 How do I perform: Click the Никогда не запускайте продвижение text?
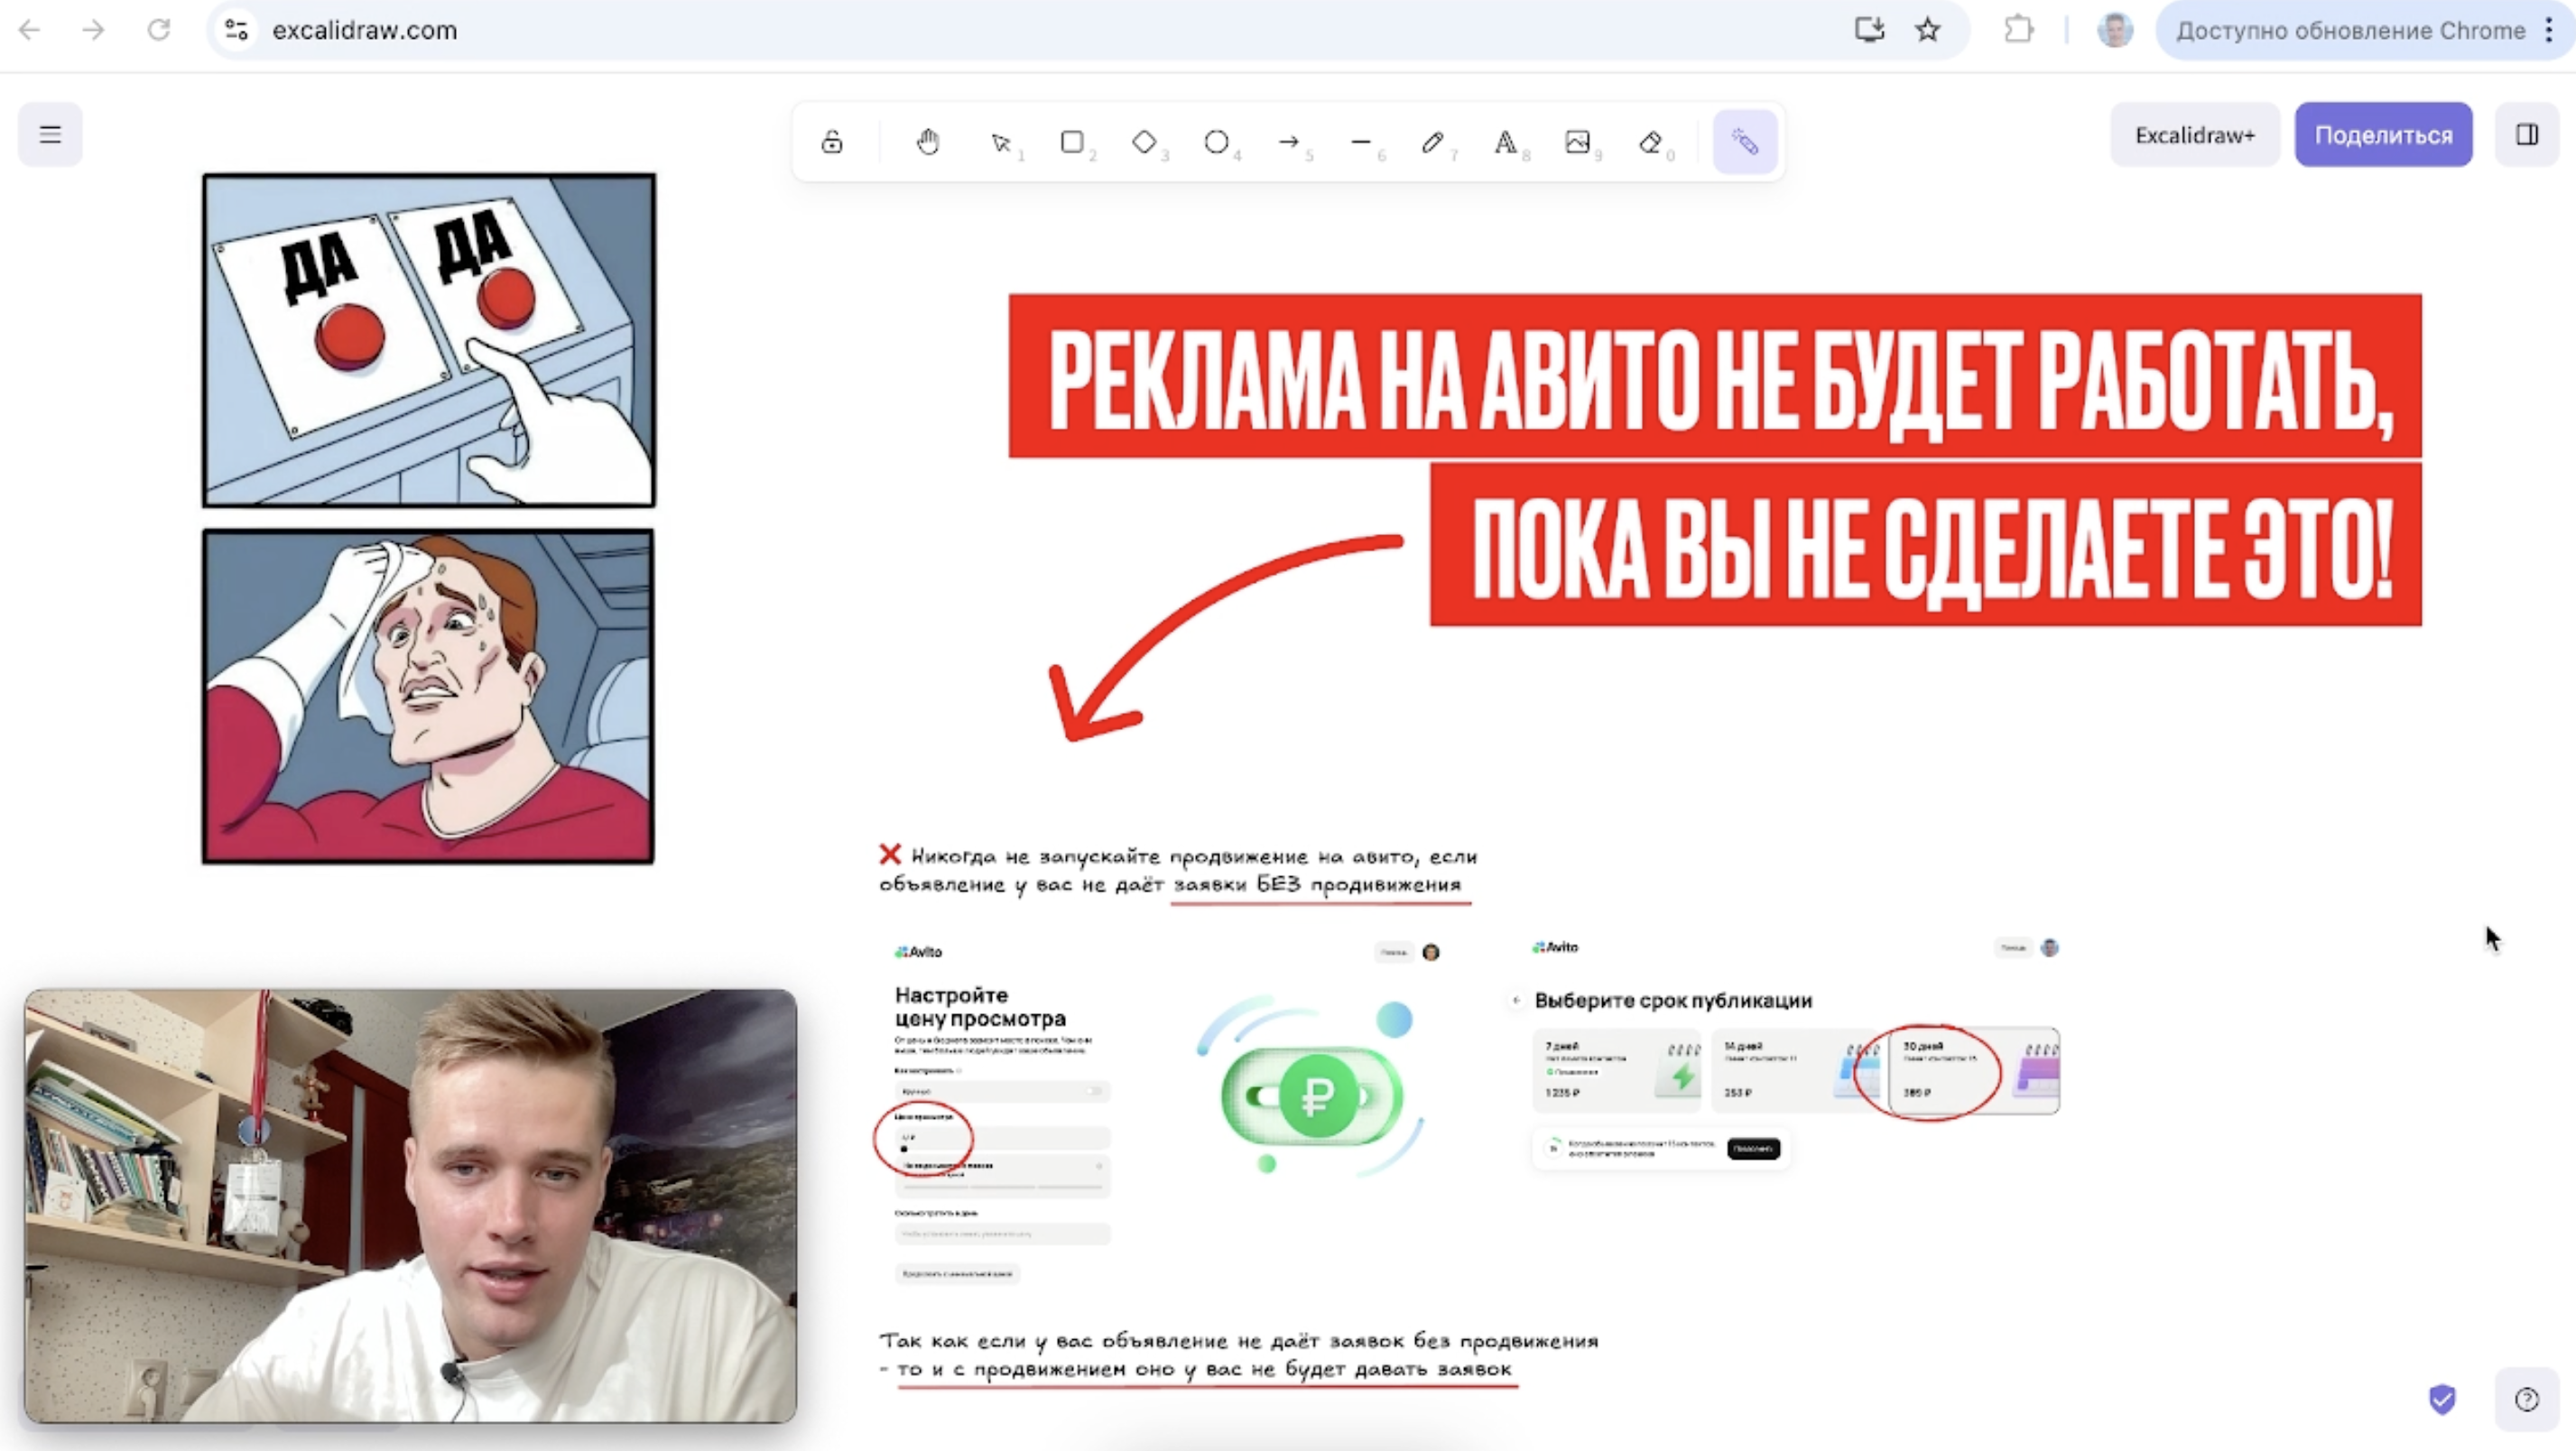coord(1178,870)
